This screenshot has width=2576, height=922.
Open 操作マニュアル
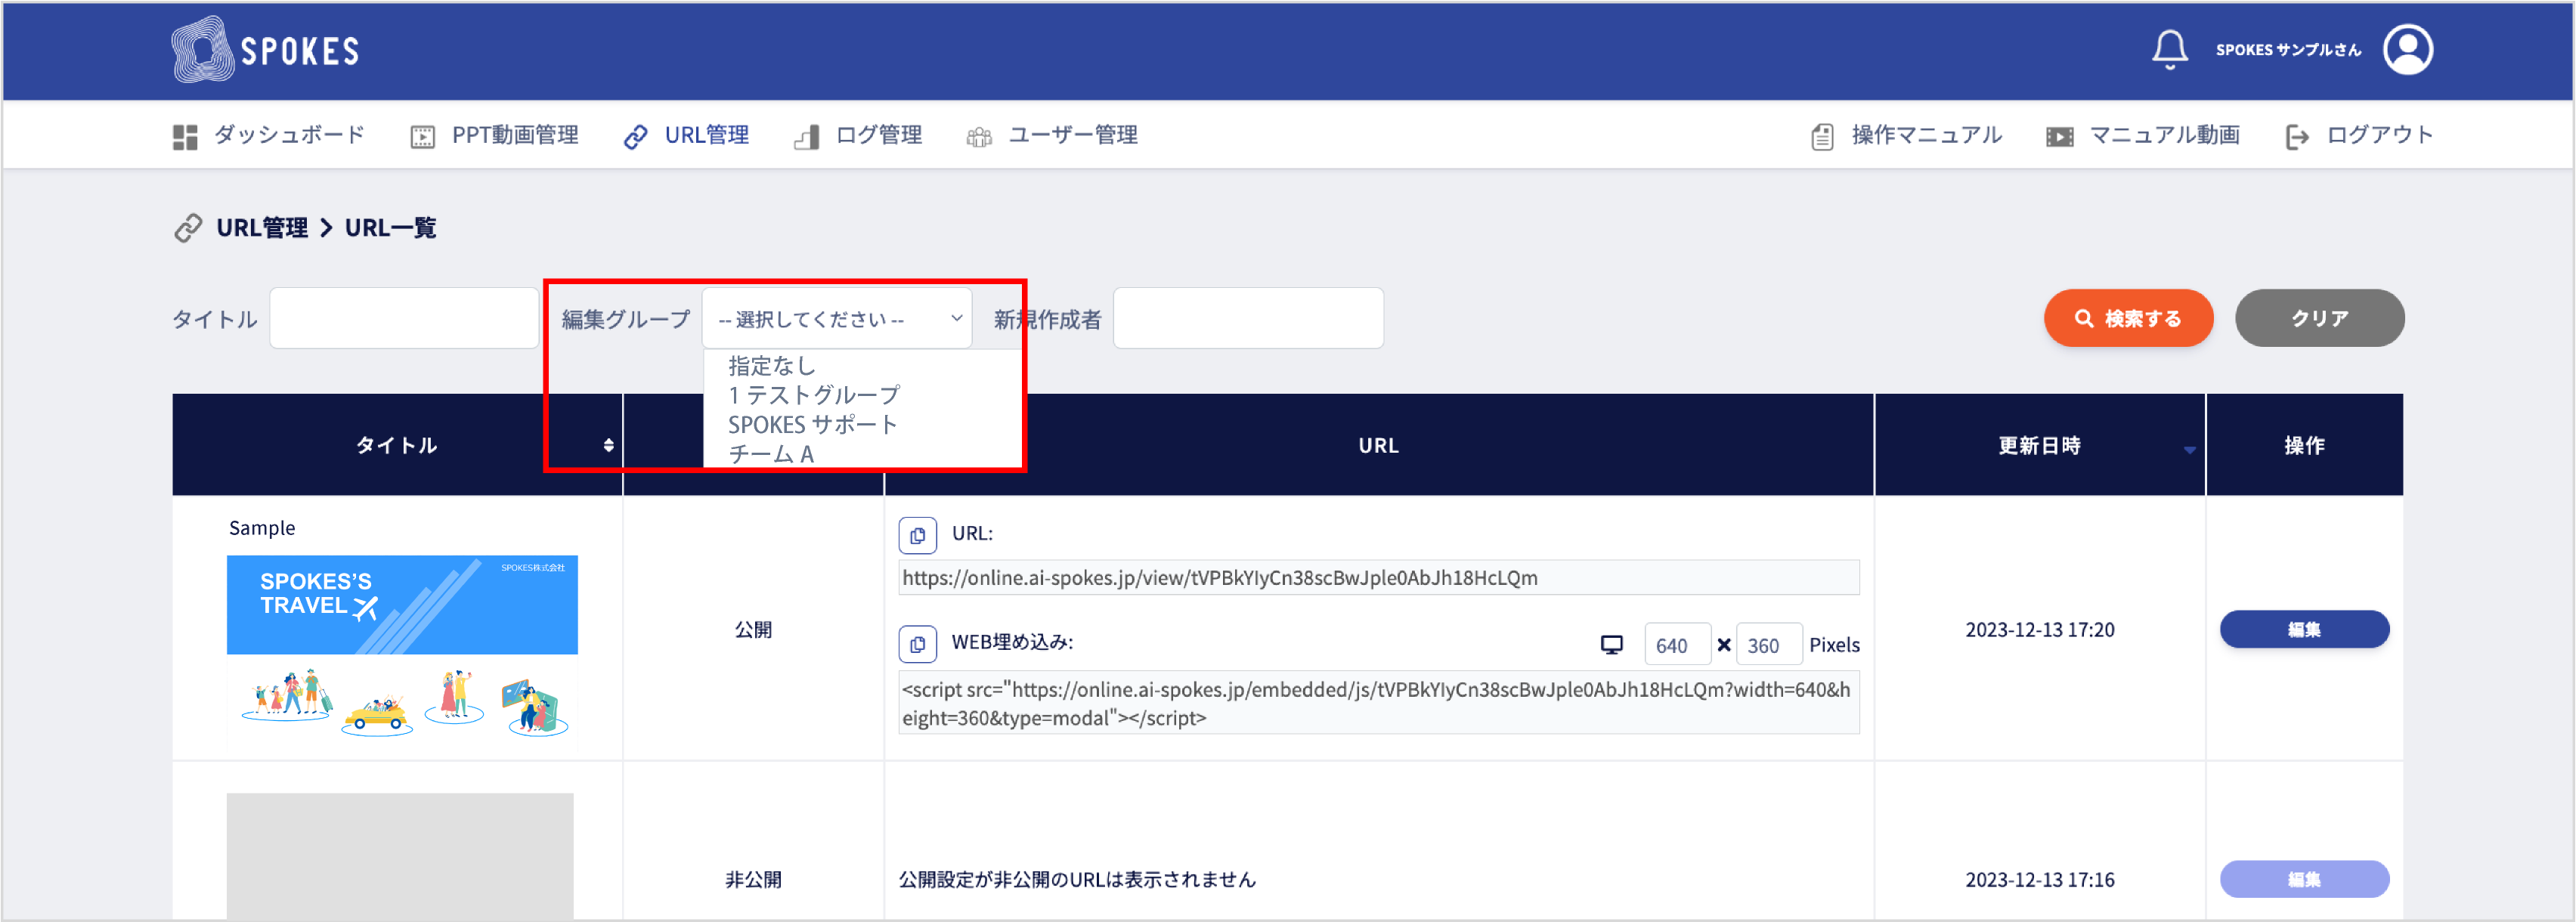coord(1926,135)
